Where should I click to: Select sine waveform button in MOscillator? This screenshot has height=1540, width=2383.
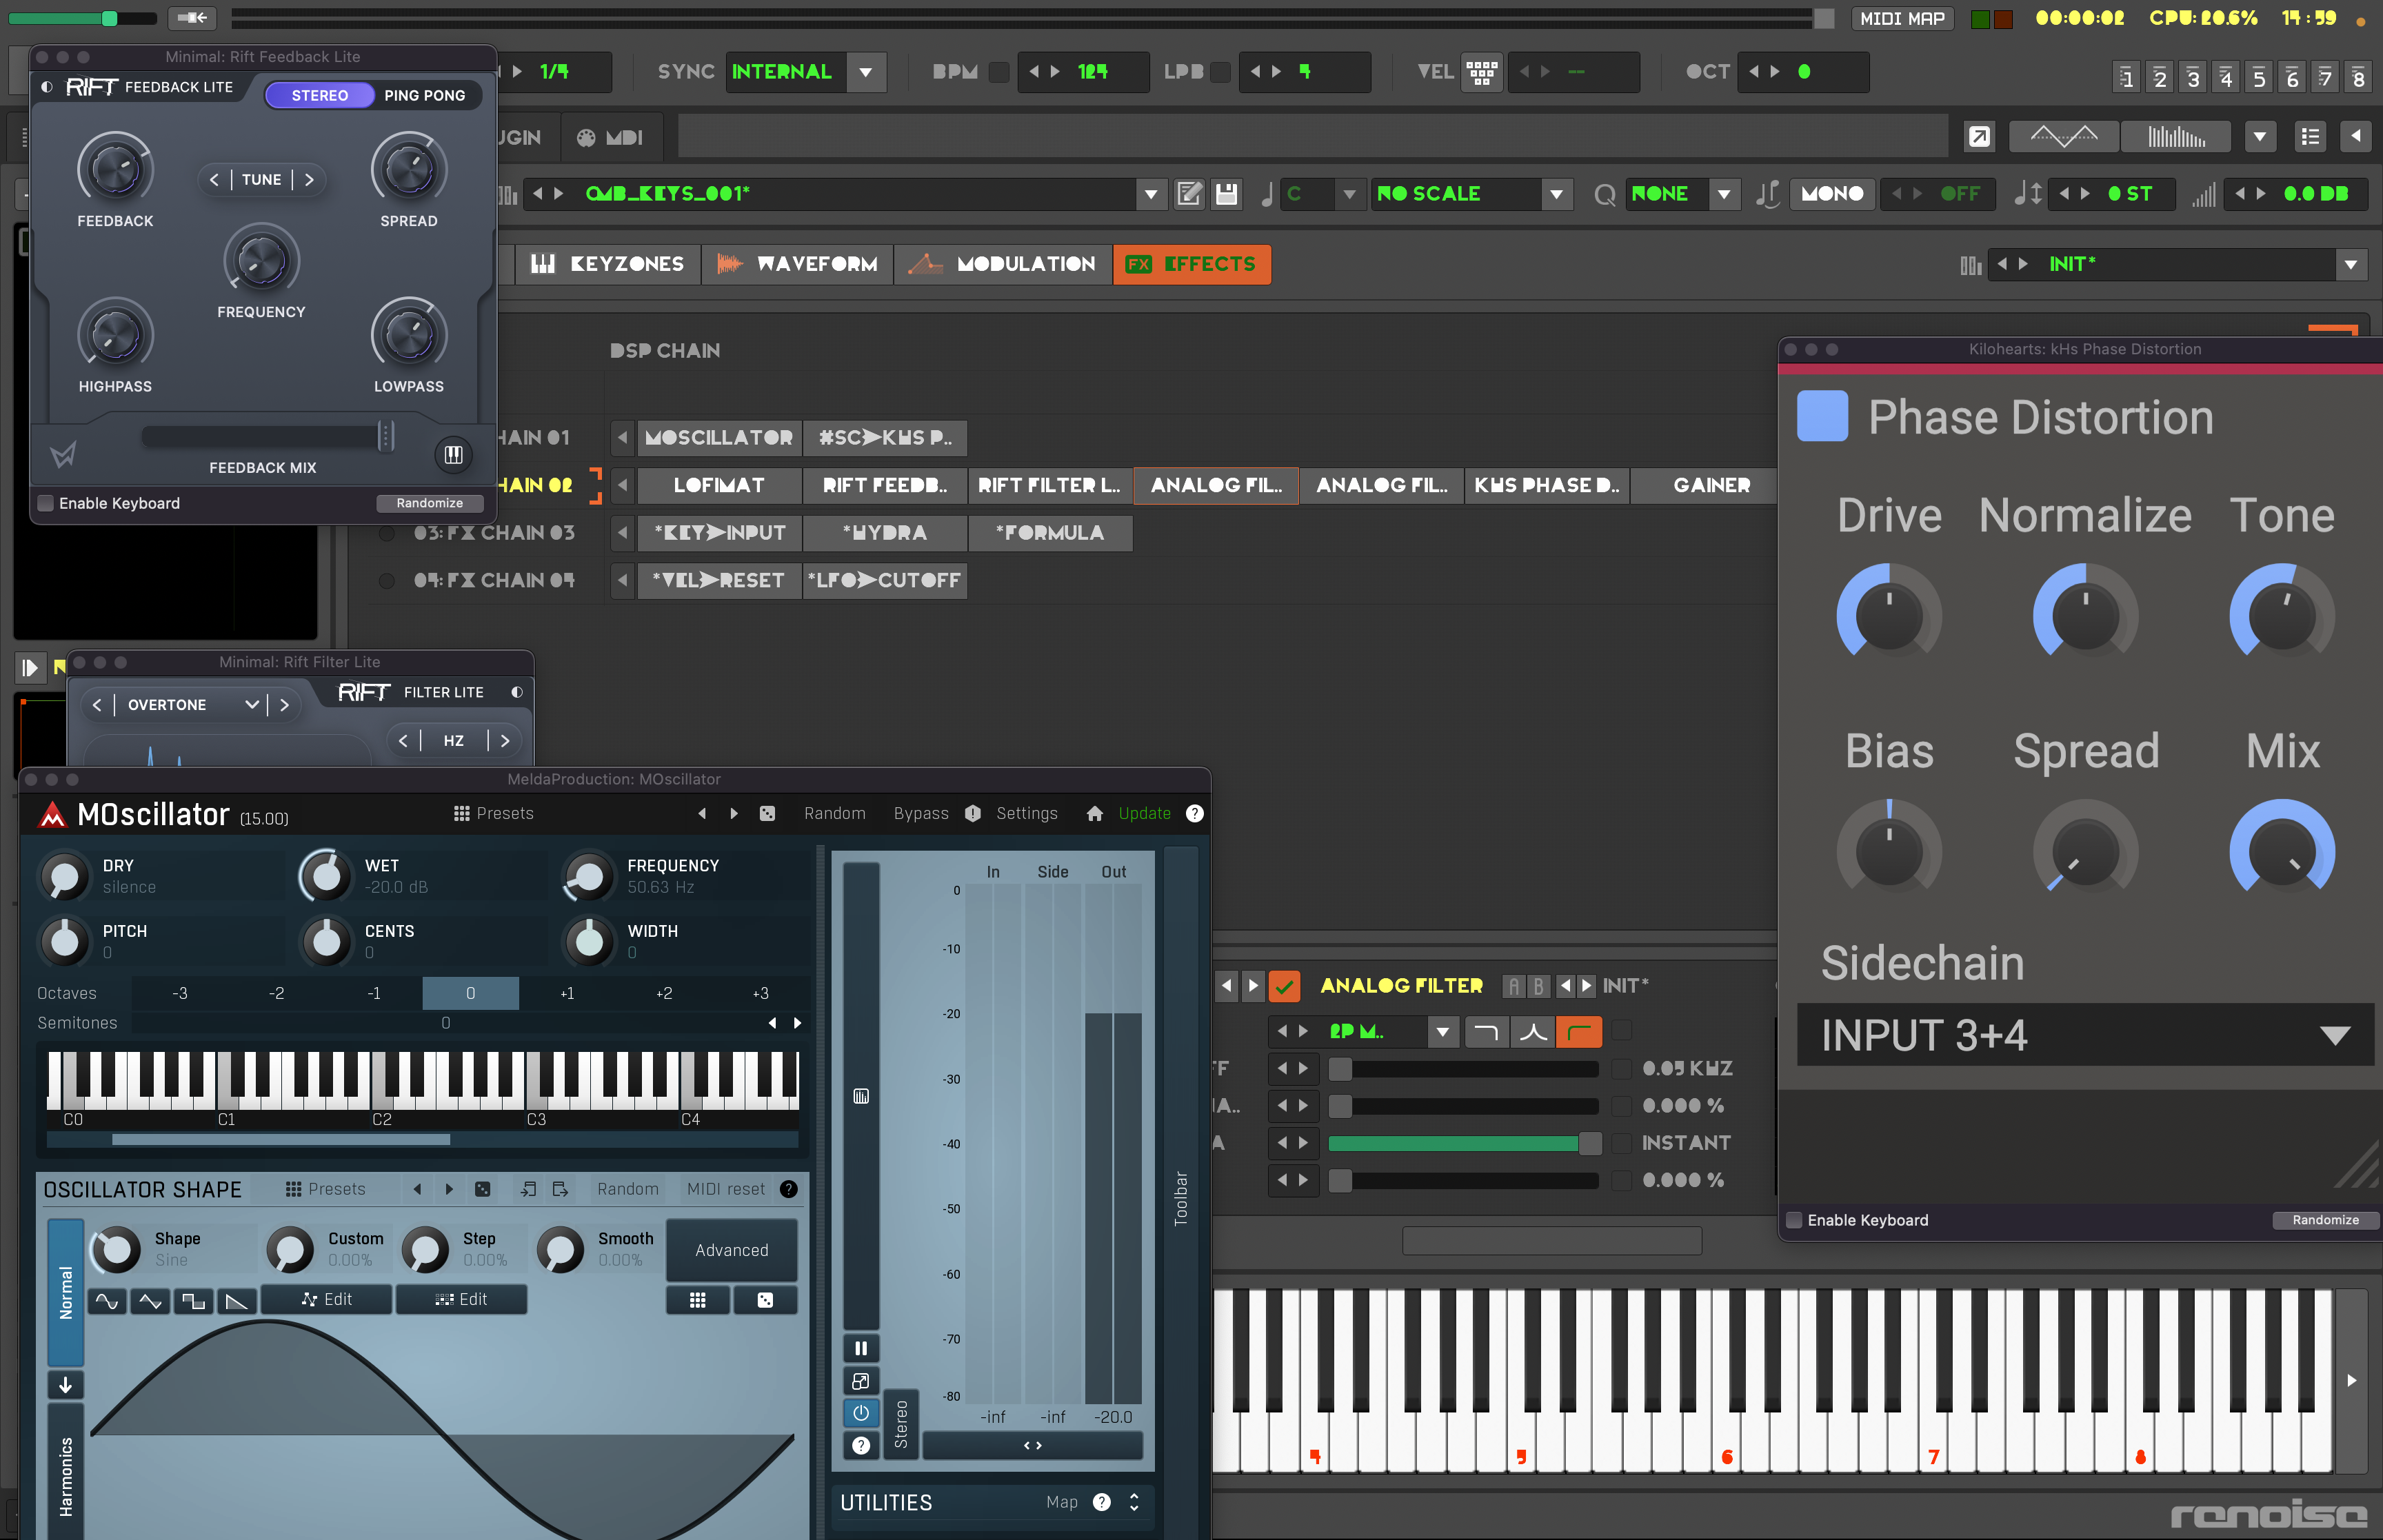[x=107, y=1300]
